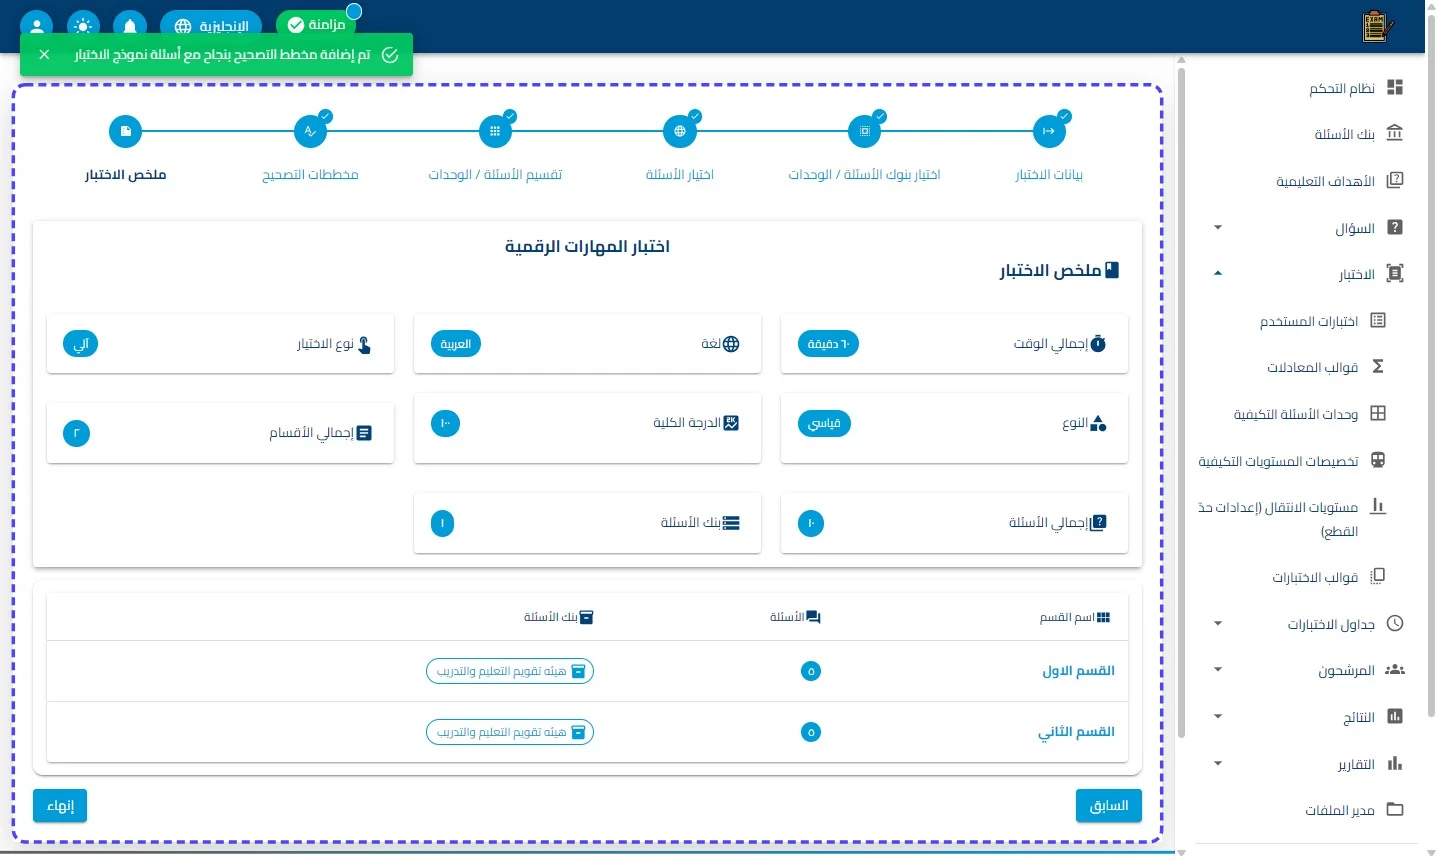Viewport: 1438px width, 859px height.
Task: Click the مدير الملفات folder icon
Action: (x=1395, y=810)
